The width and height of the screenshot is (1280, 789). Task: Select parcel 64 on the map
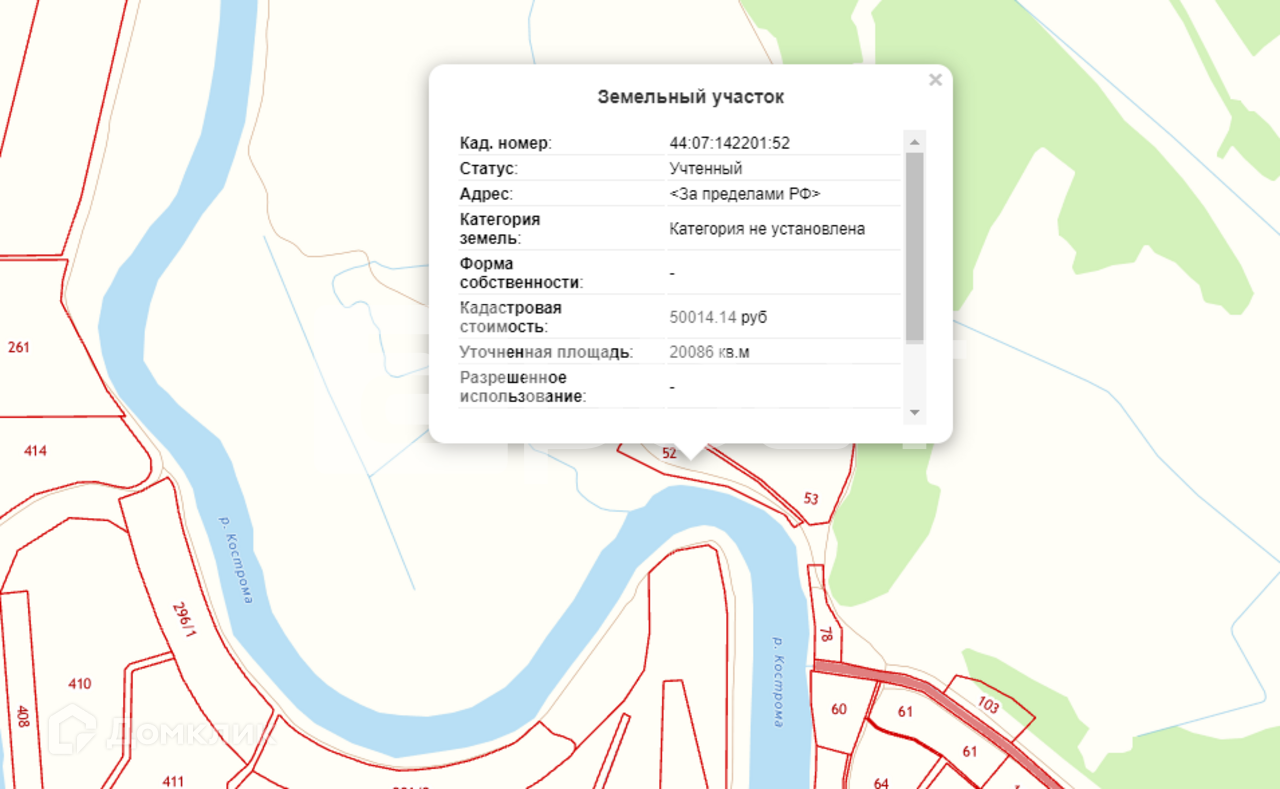881,783
